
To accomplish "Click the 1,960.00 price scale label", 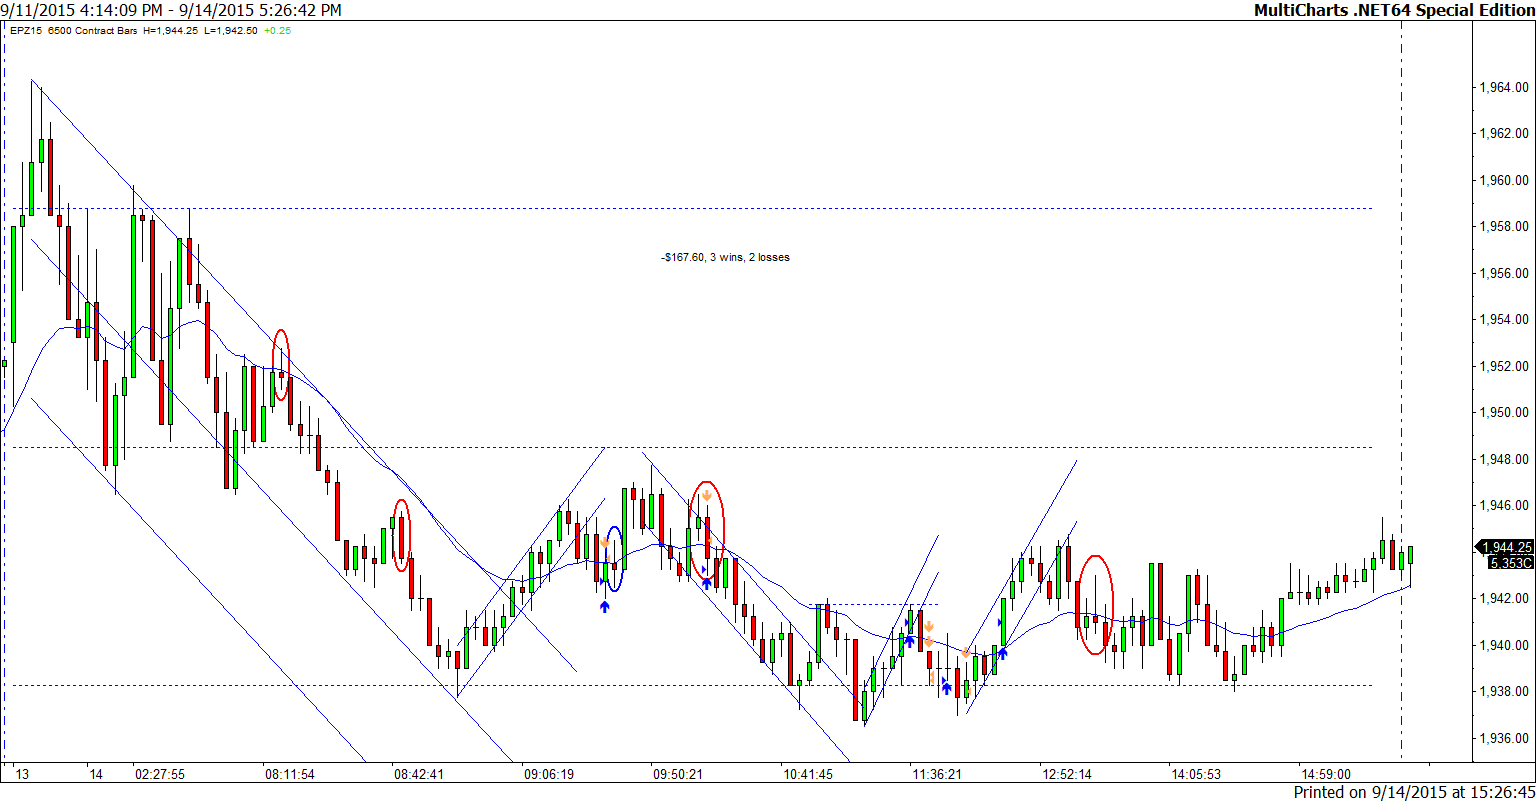I will [x=1506, y=180].
